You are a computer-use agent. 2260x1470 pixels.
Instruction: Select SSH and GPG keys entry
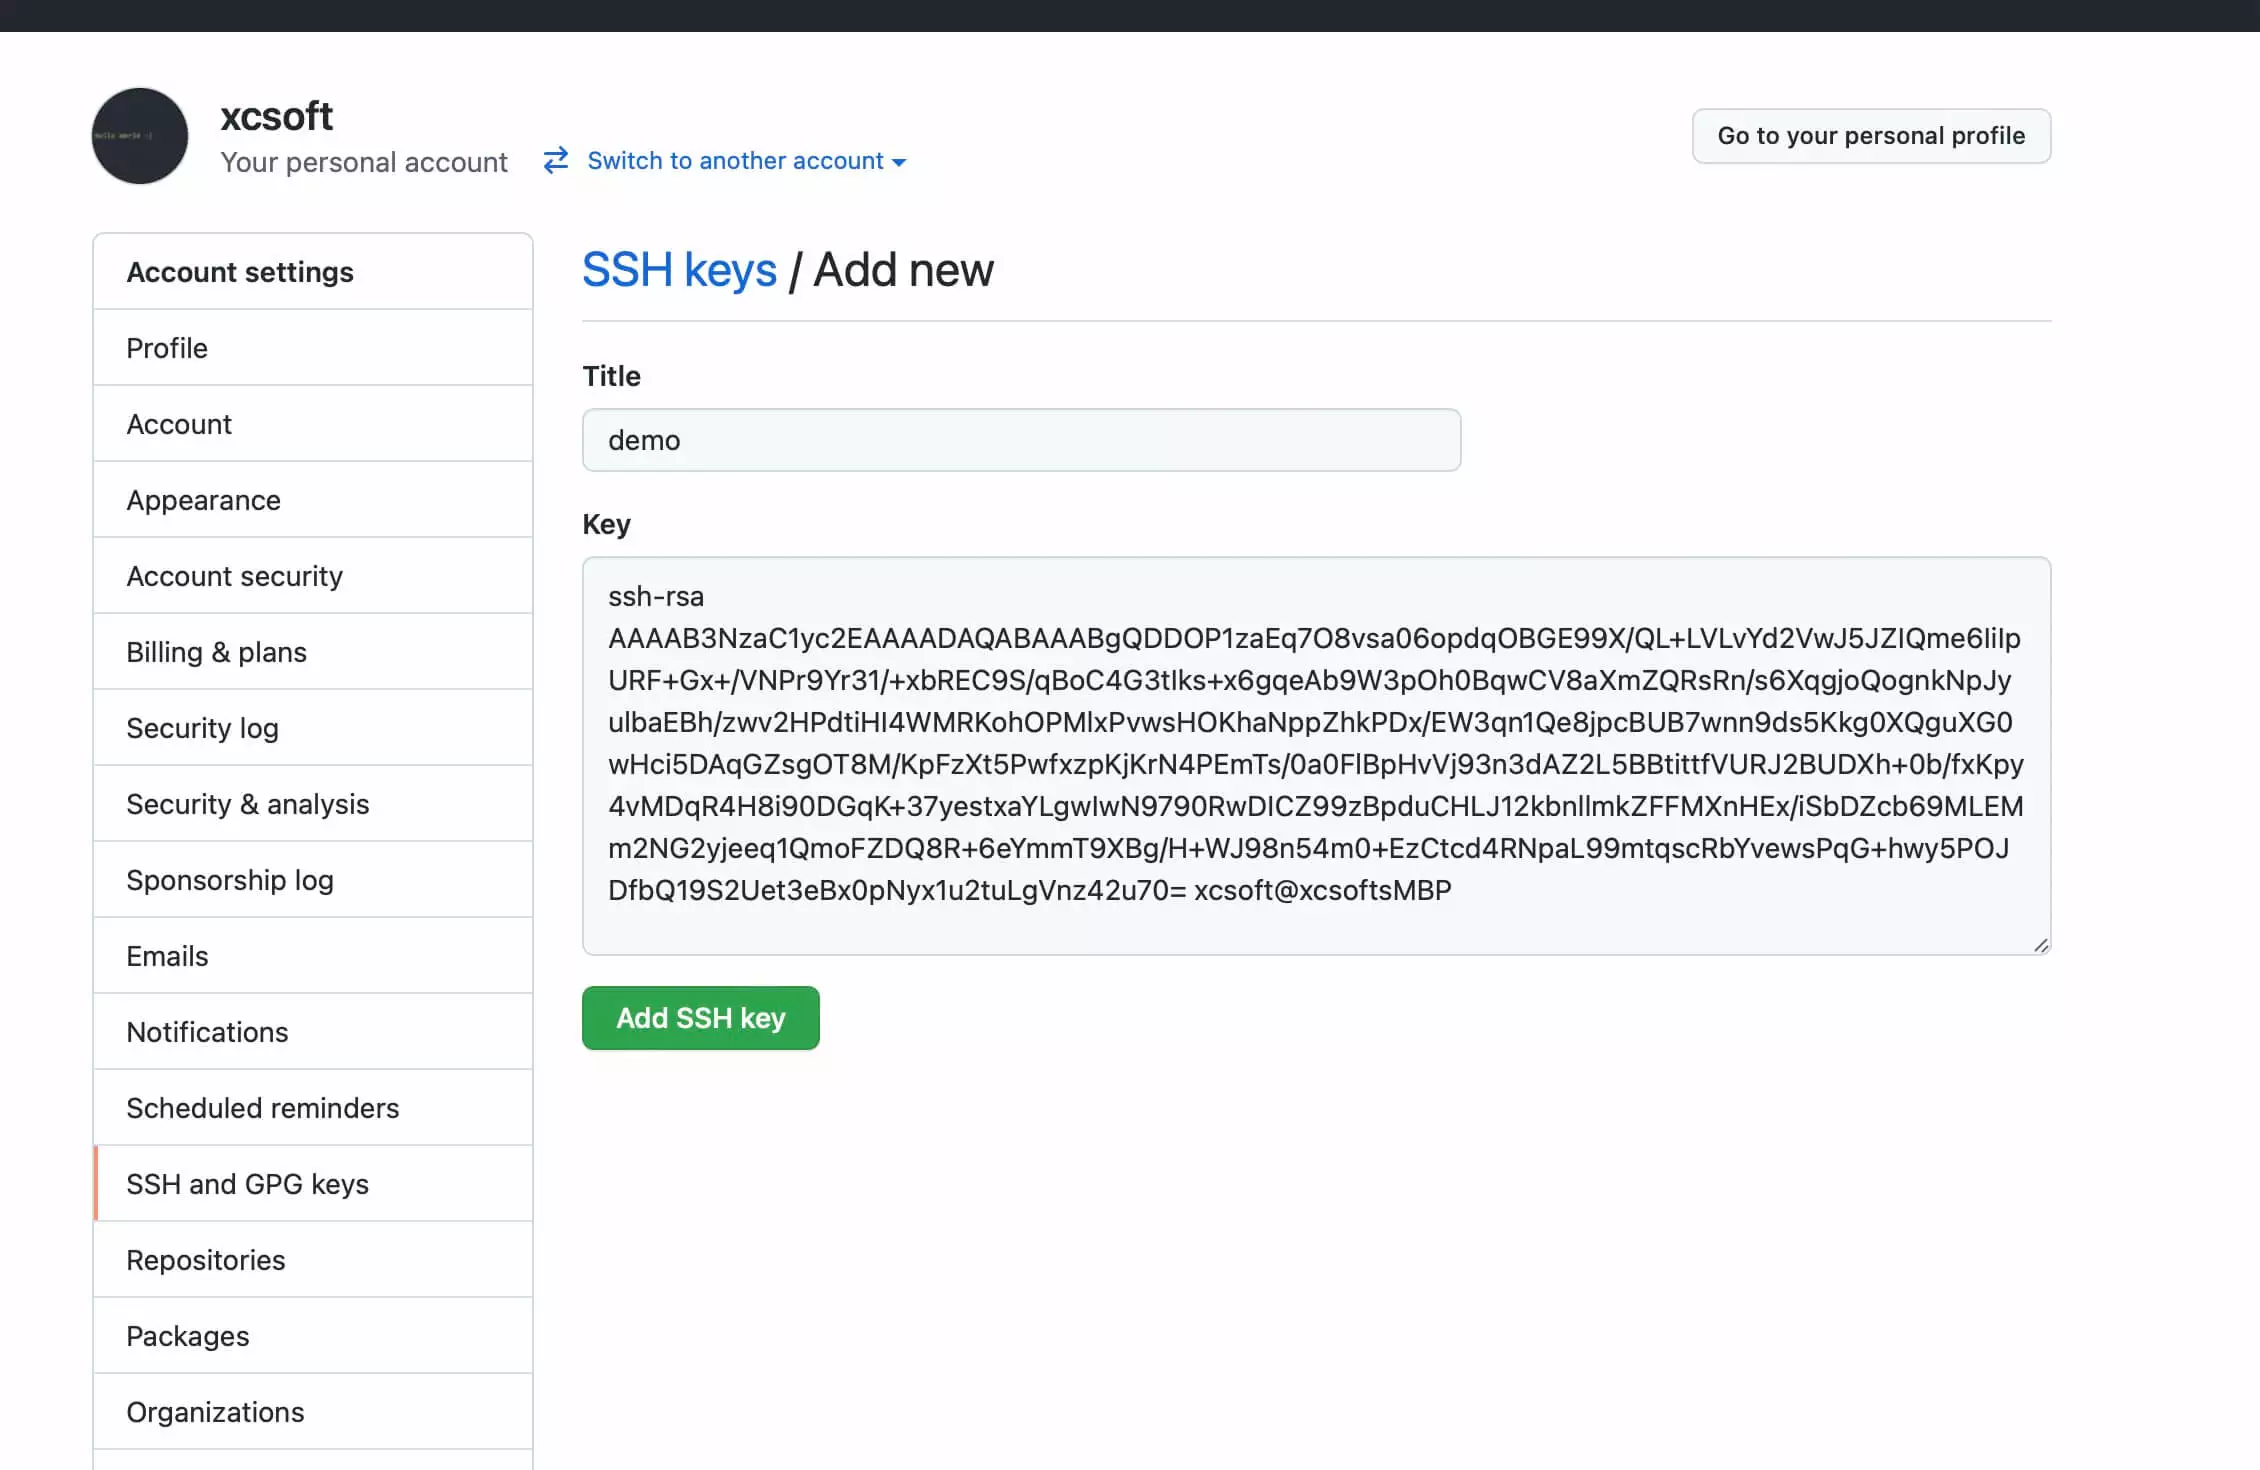[x=247, y=1183]
